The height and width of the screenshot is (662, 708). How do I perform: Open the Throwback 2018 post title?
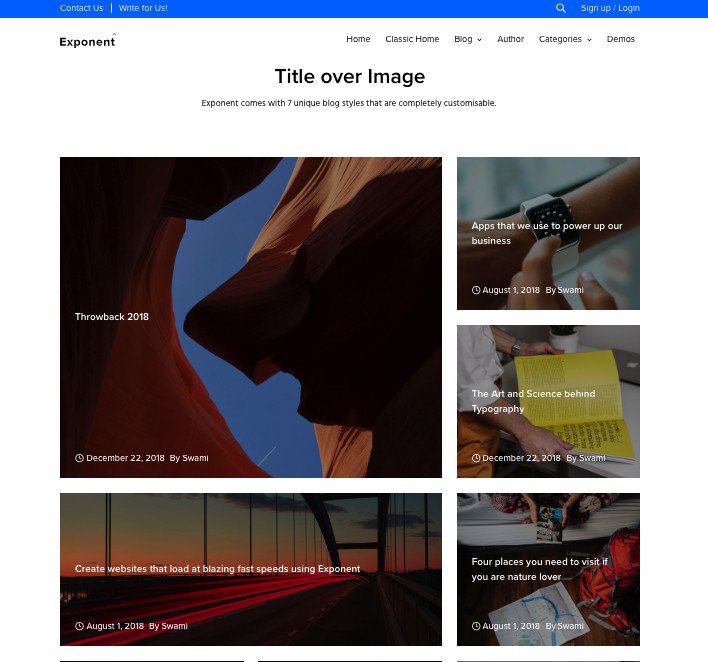coord(112,317)
